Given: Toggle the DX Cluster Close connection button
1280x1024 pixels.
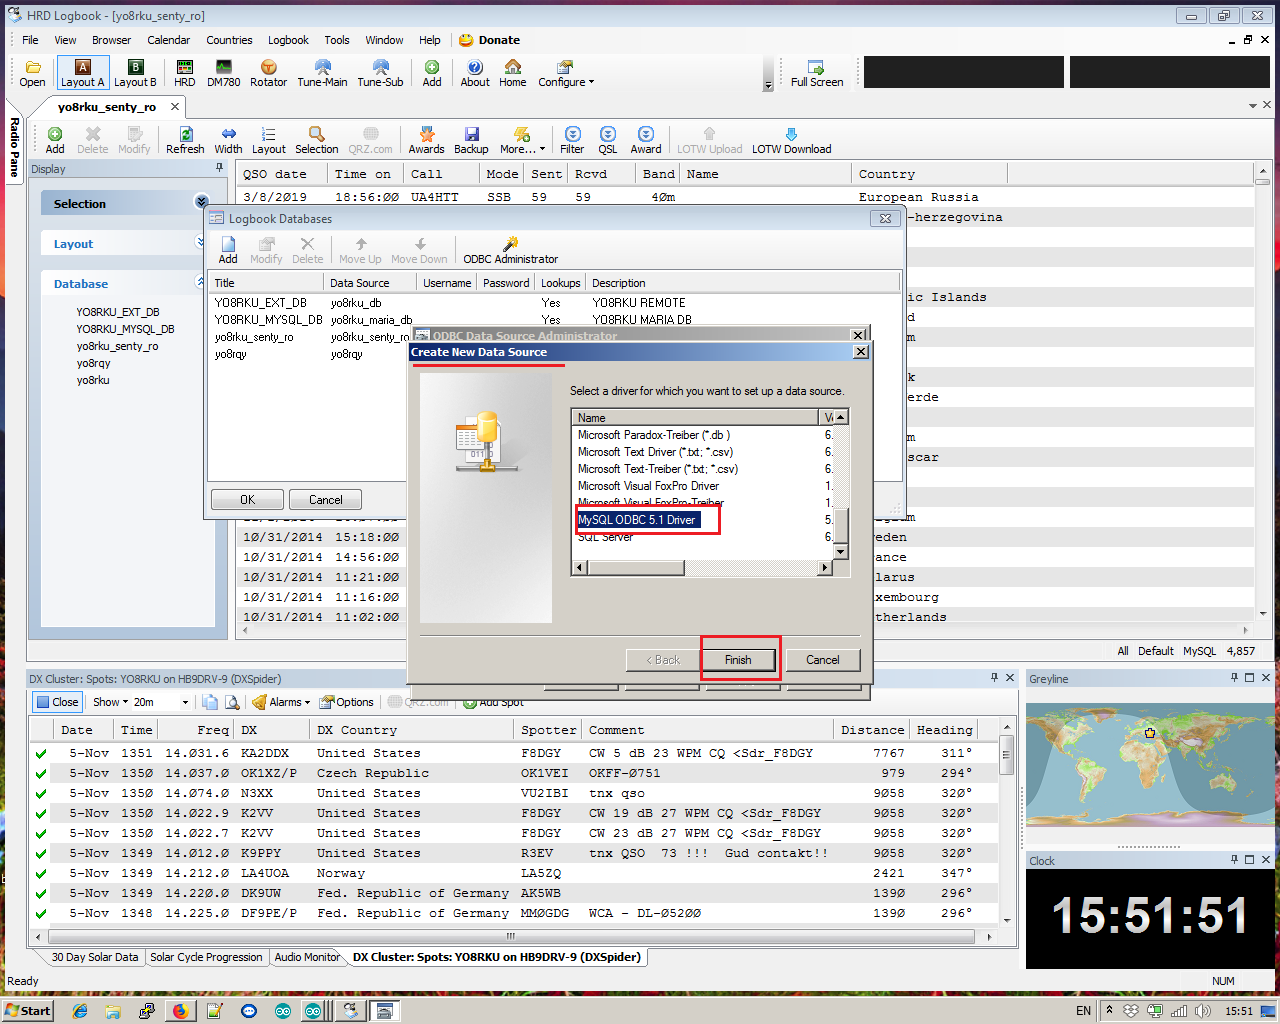Looking at the screenshot, I should point(57,702).
